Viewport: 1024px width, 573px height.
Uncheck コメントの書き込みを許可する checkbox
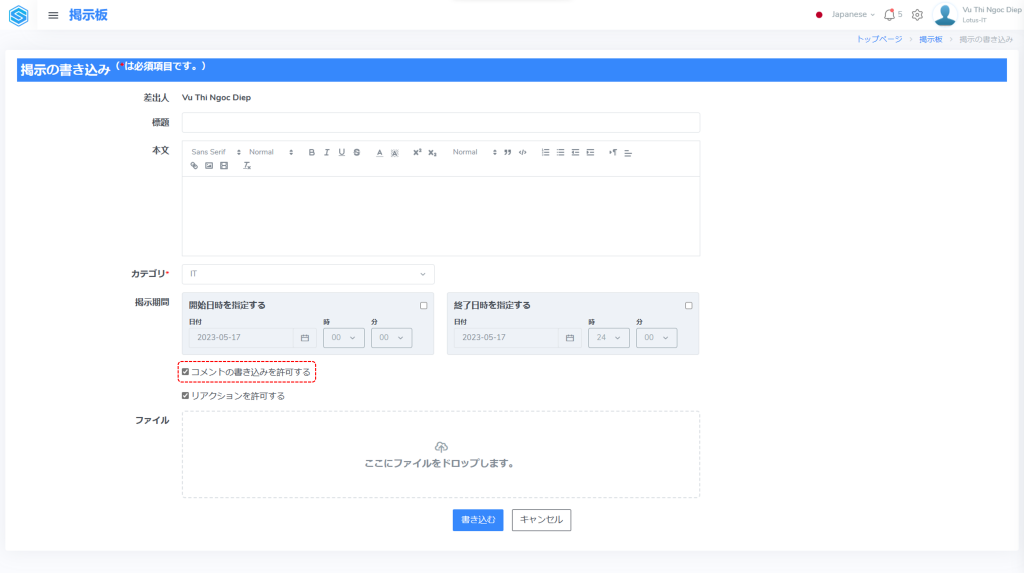click(186, 372)
